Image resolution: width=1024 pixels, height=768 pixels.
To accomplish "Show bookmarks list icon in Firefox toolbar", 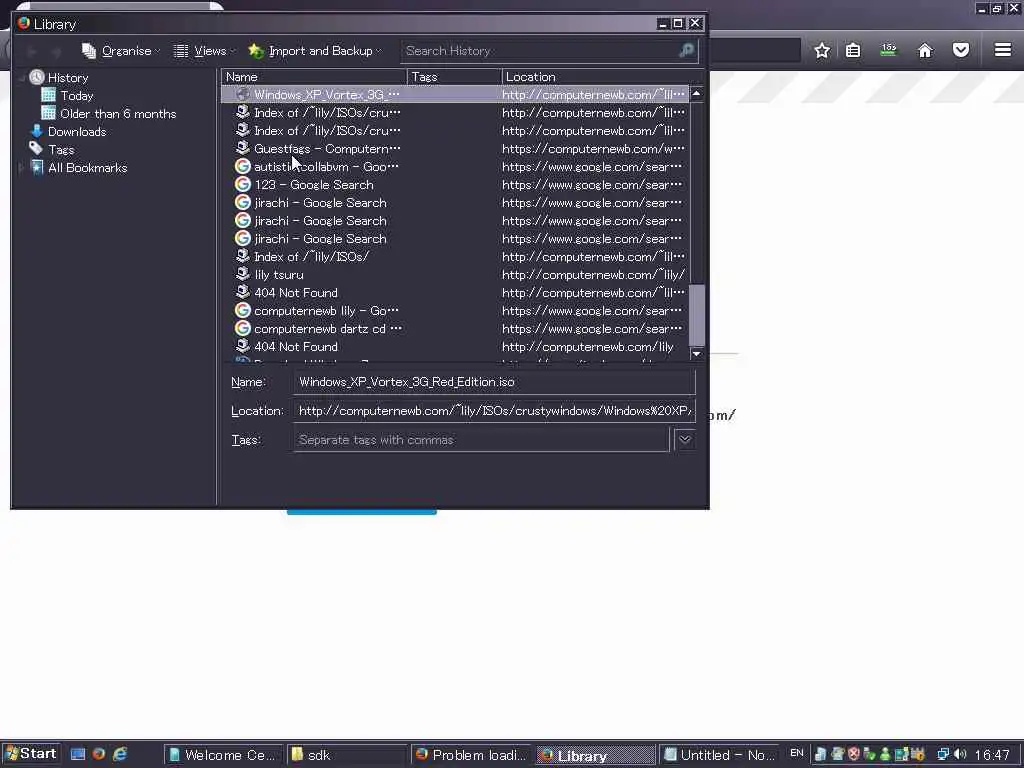I will (x=853, y=50).
